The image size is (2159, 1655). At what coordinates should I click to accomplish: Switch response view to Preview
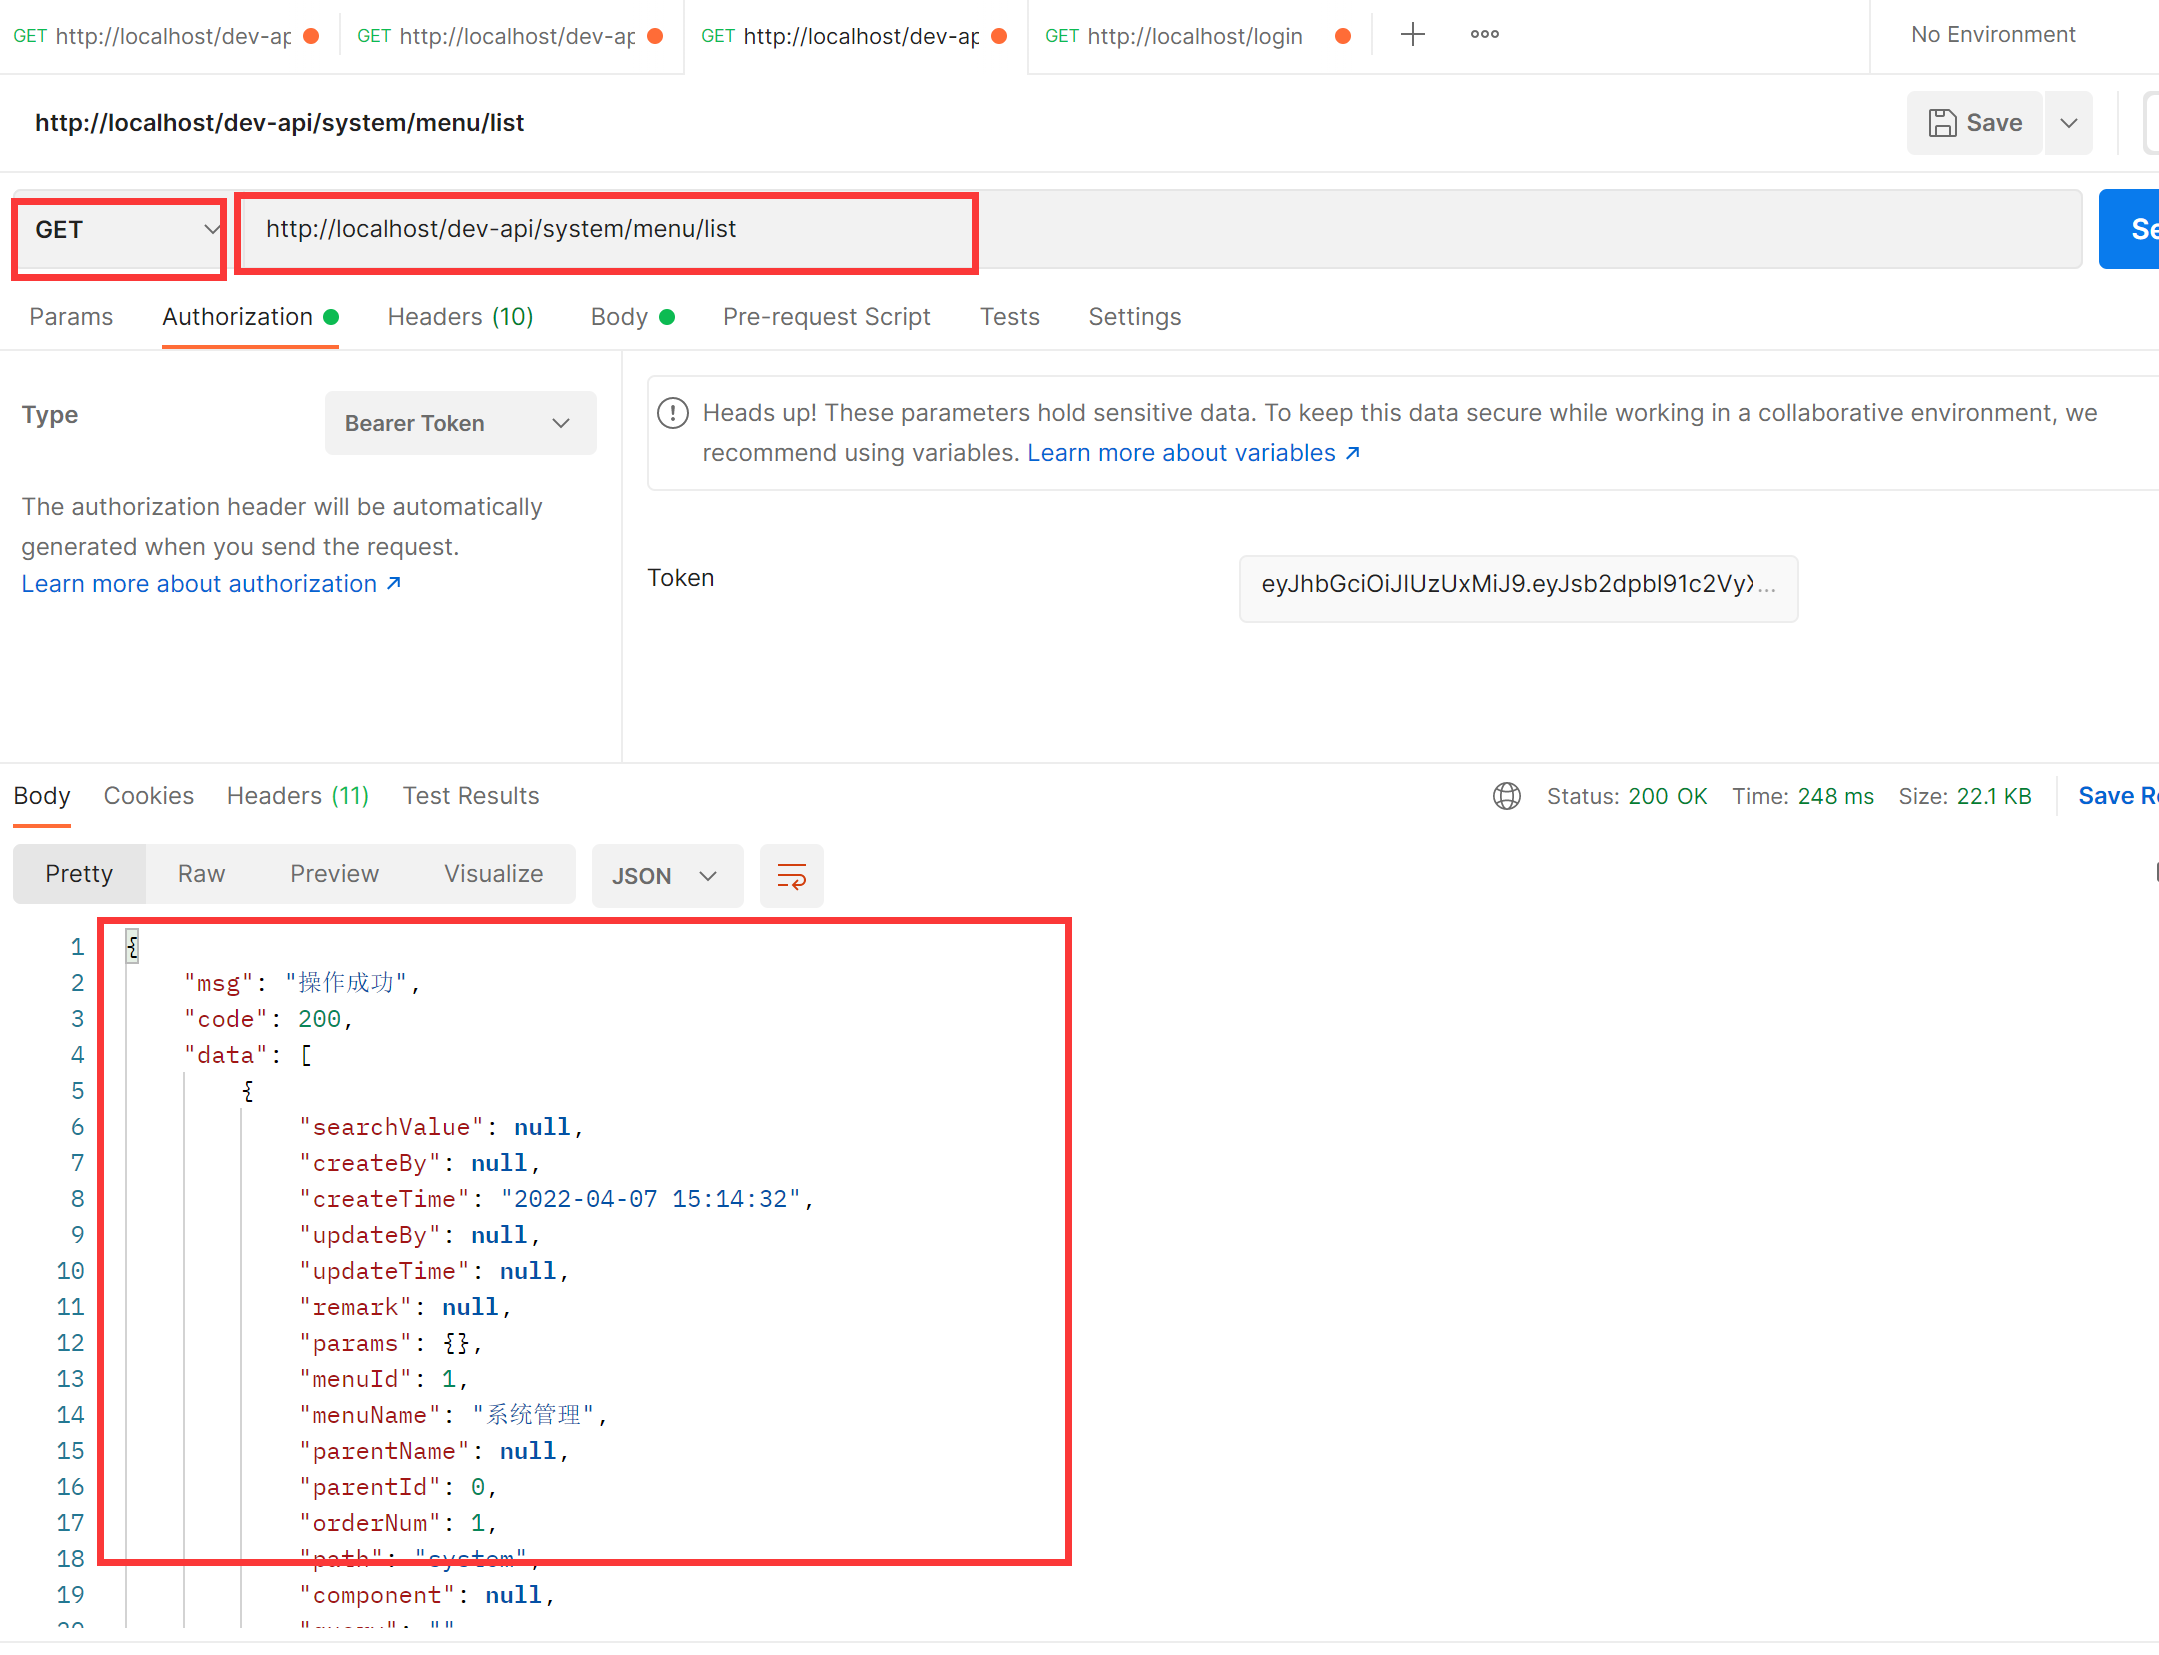click(334, 873)
